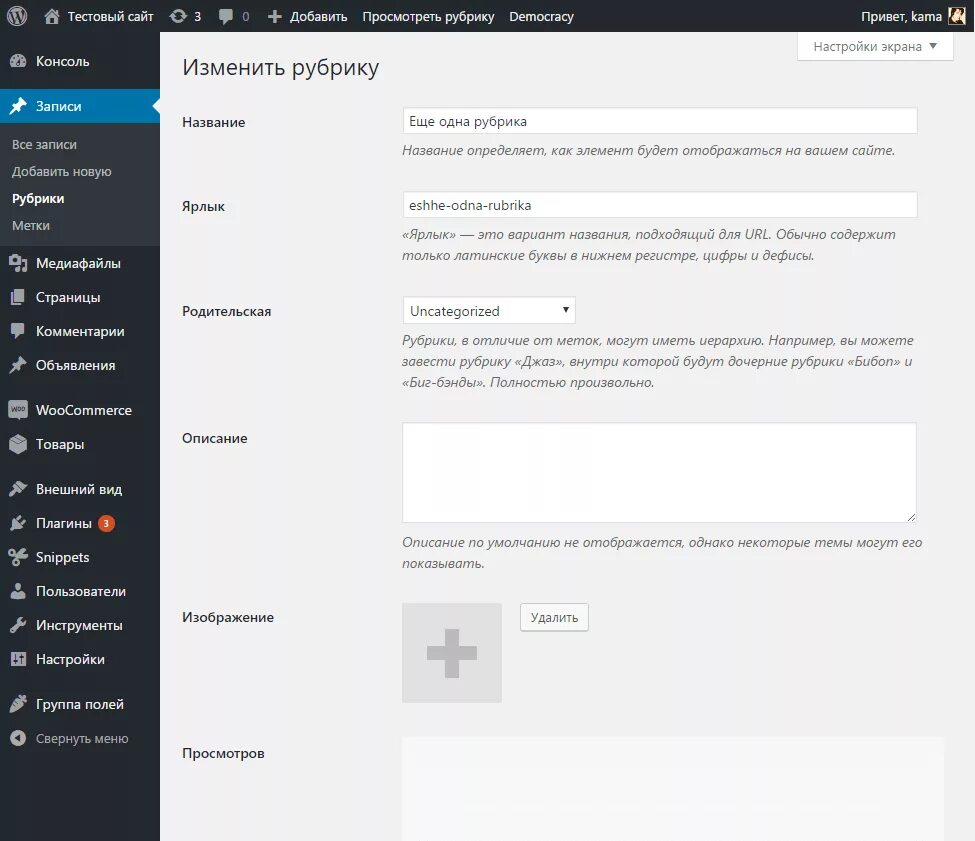Click the Плагины plug icon
The image size is (975, 841).
18,523
